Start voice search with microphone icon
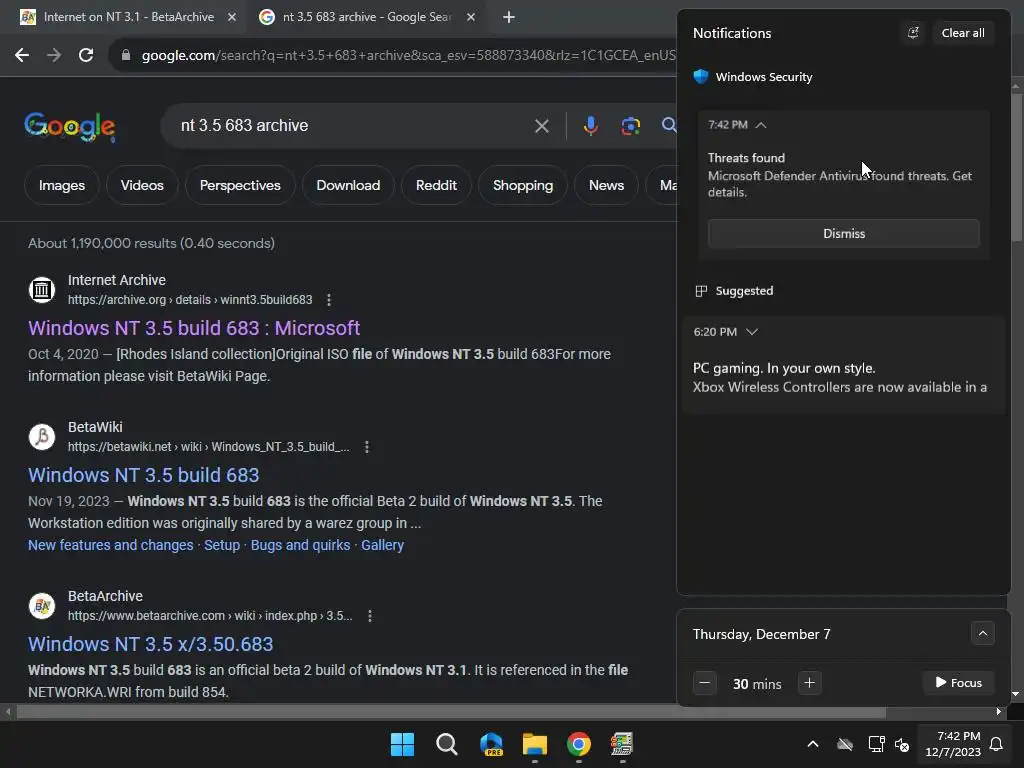Screen dimensions: 1024x768 coord(590,126)
